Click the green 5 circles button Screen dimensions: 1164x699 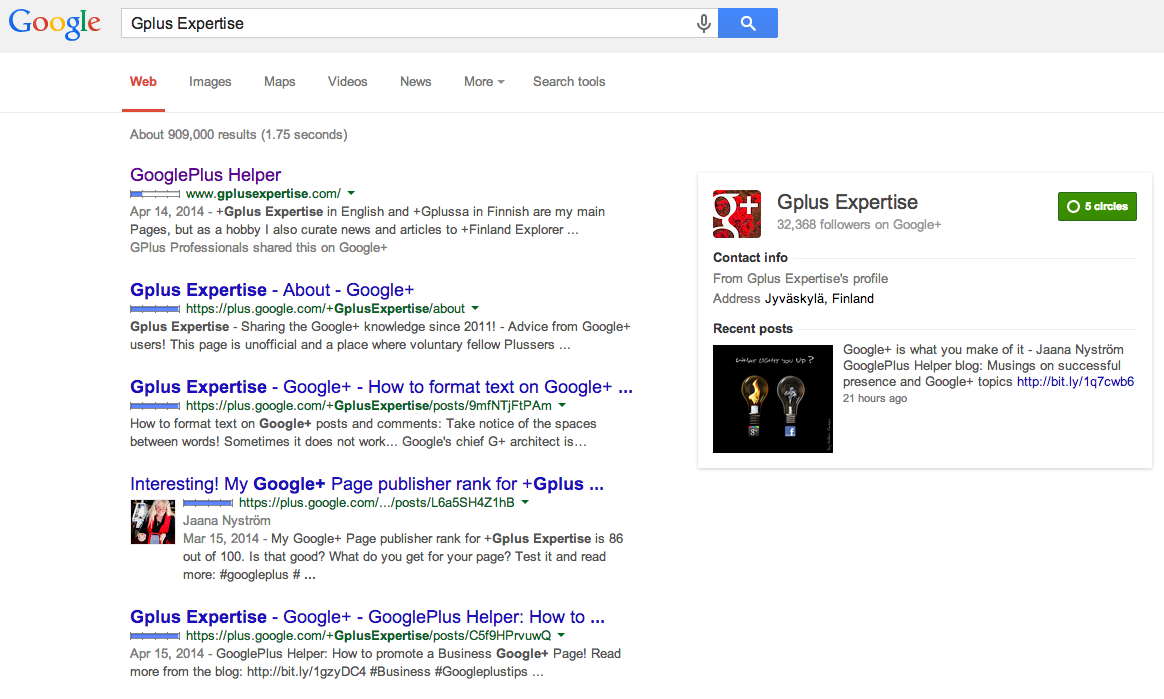coord(1097,206)
